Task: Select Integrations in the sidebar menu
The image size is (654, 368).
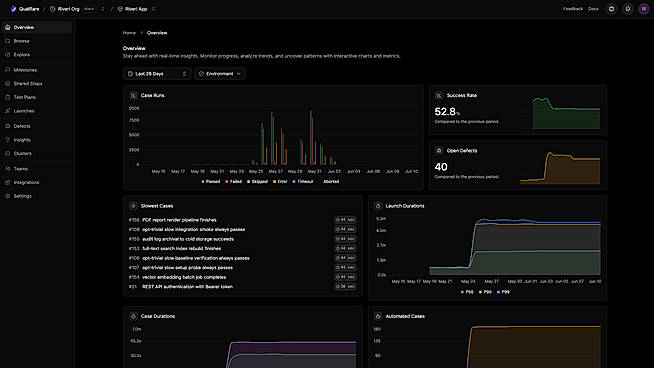Action: (37, 182)
